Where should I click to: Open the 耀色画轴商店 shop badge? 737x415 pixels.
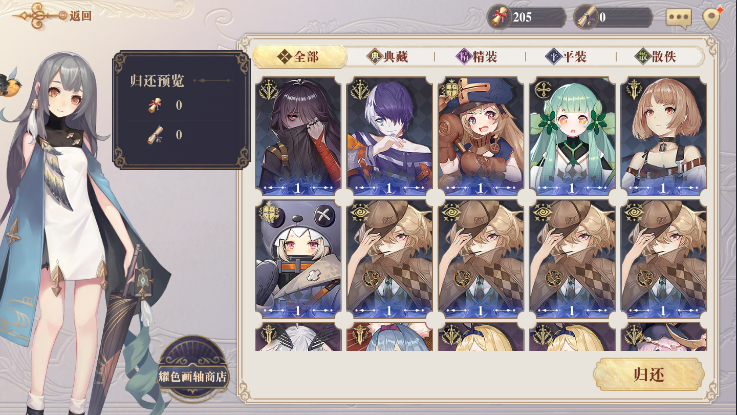pyautogui.click(x=193, y=370)
